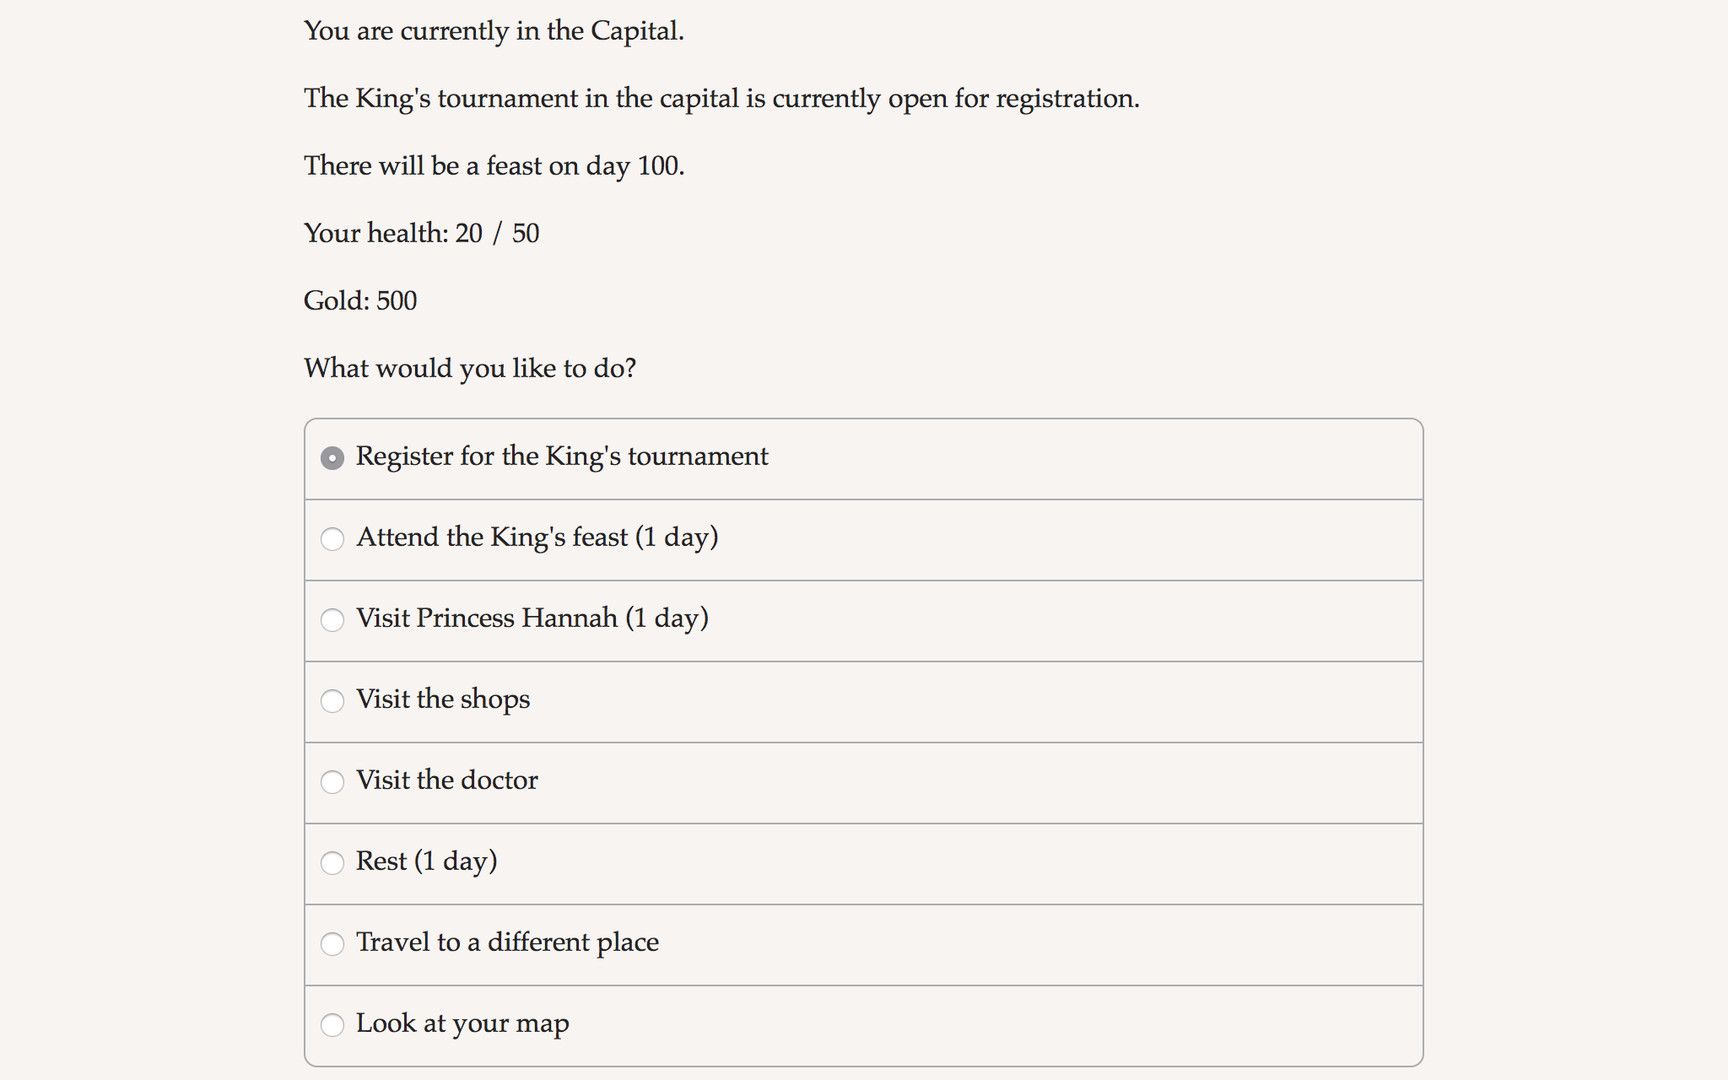The height and width of the screenshot is (1080, 1728).
Task: Click the "Attend the King's feast (1 day)" label
Action: 537,538
